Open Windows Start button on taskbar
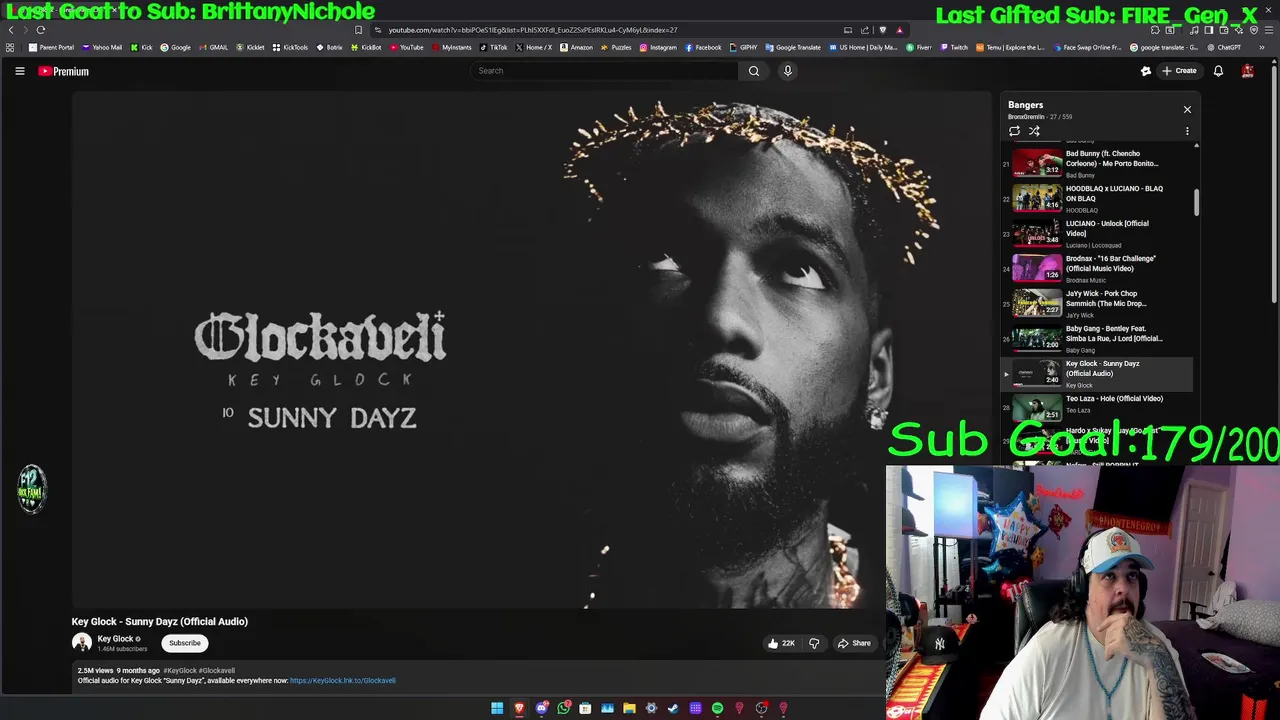Image resolution: width=1280 pixels, height=720 pixels. tap(497, 708)
